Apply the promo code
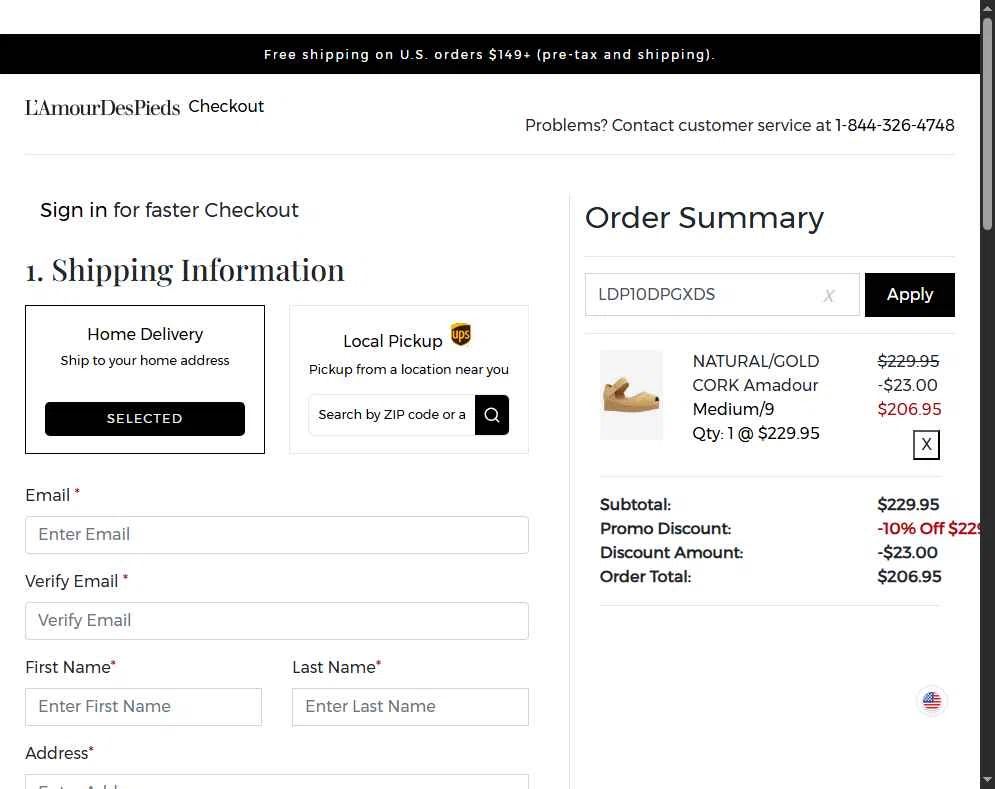Screen dimensions: 995x789 [x=909, y=295]
